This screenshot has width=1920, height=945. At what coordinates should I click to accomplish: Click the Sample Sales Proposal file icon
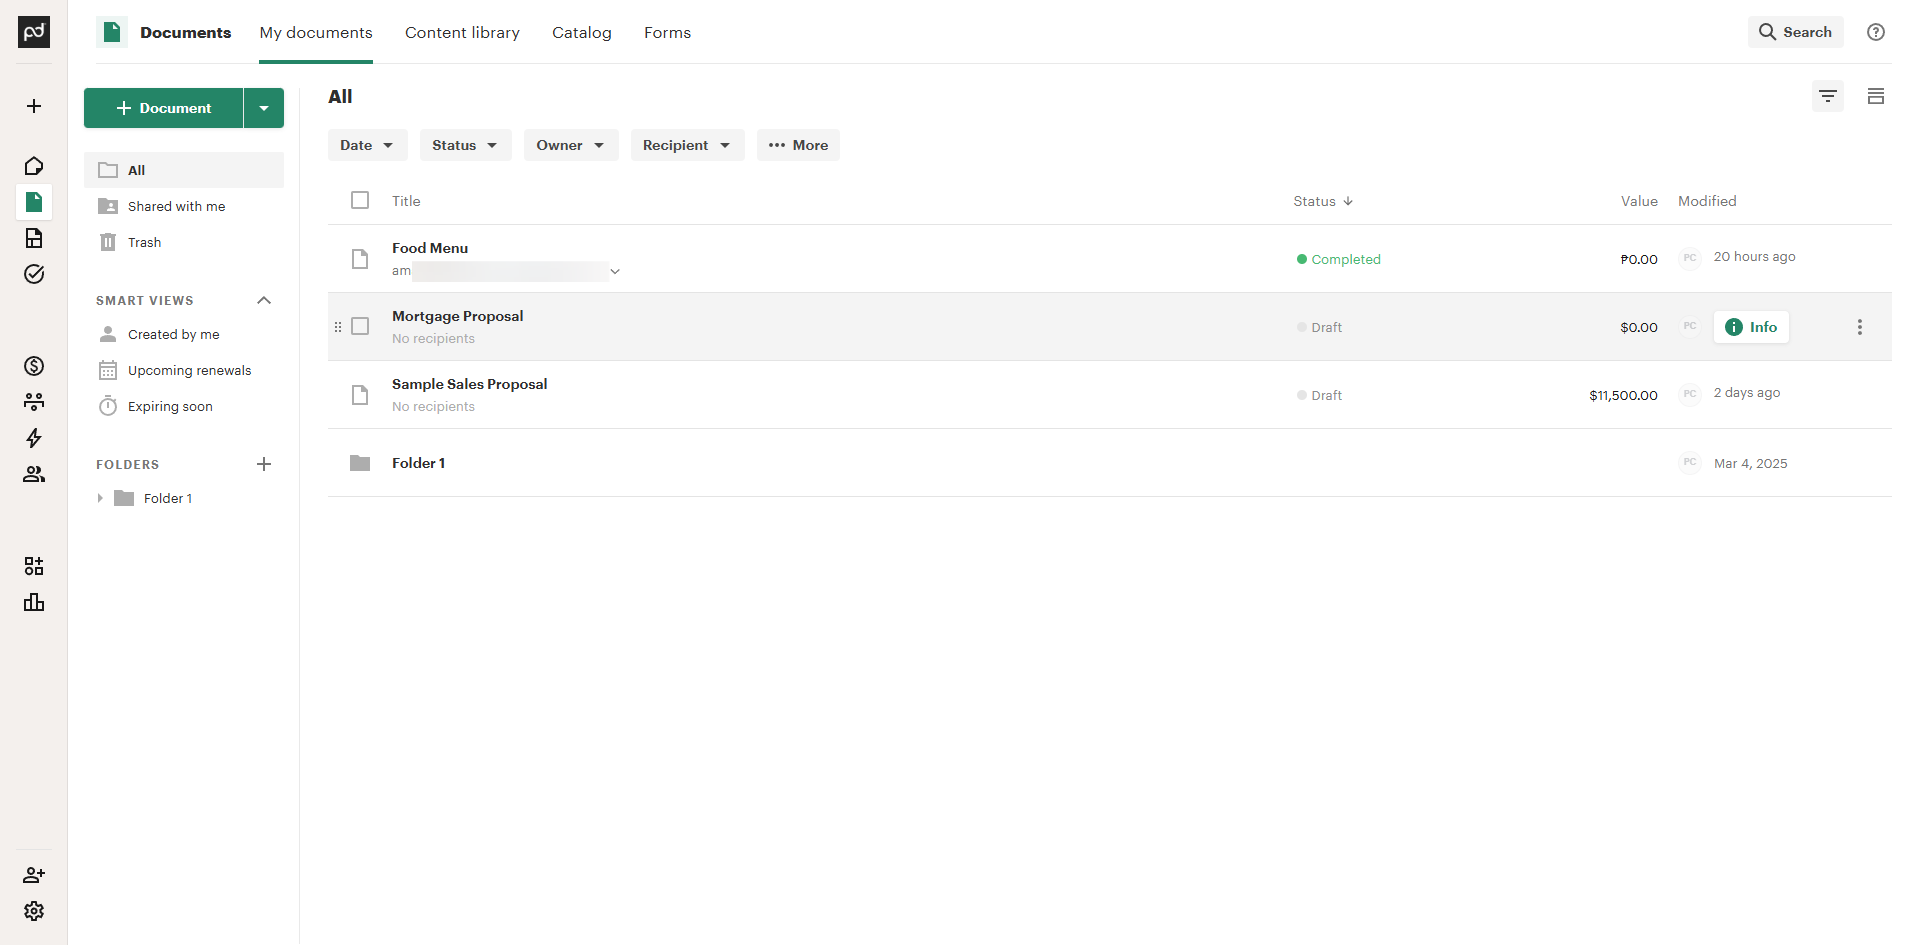360,395
